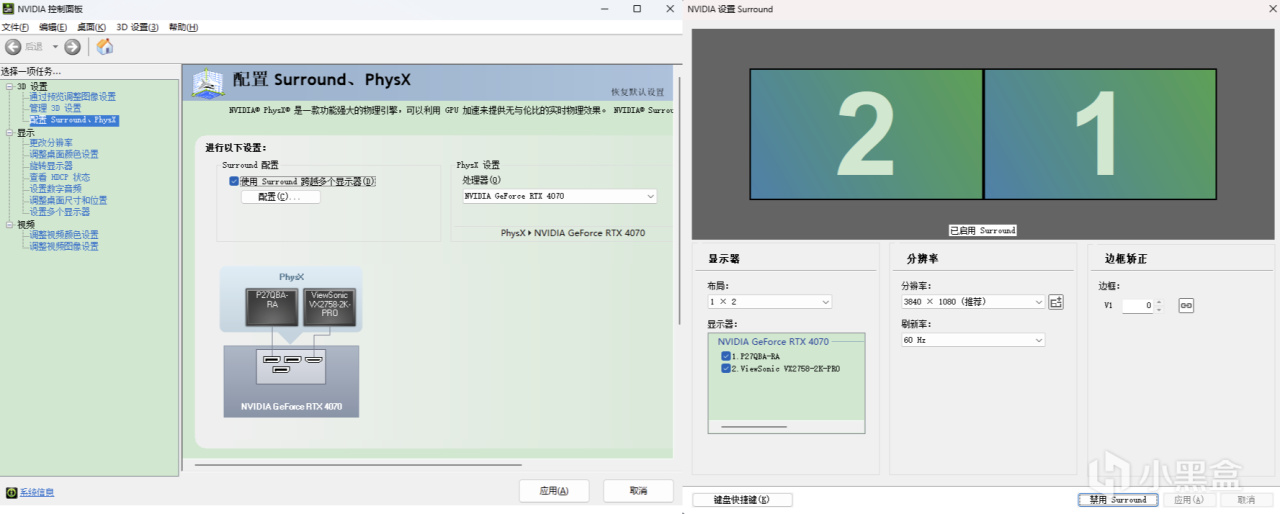Image resolution: width=1280 pixels, height=514 pixels.
Task: Click horizontal scrollbar in 显示器 list
Action: (755, 427)
